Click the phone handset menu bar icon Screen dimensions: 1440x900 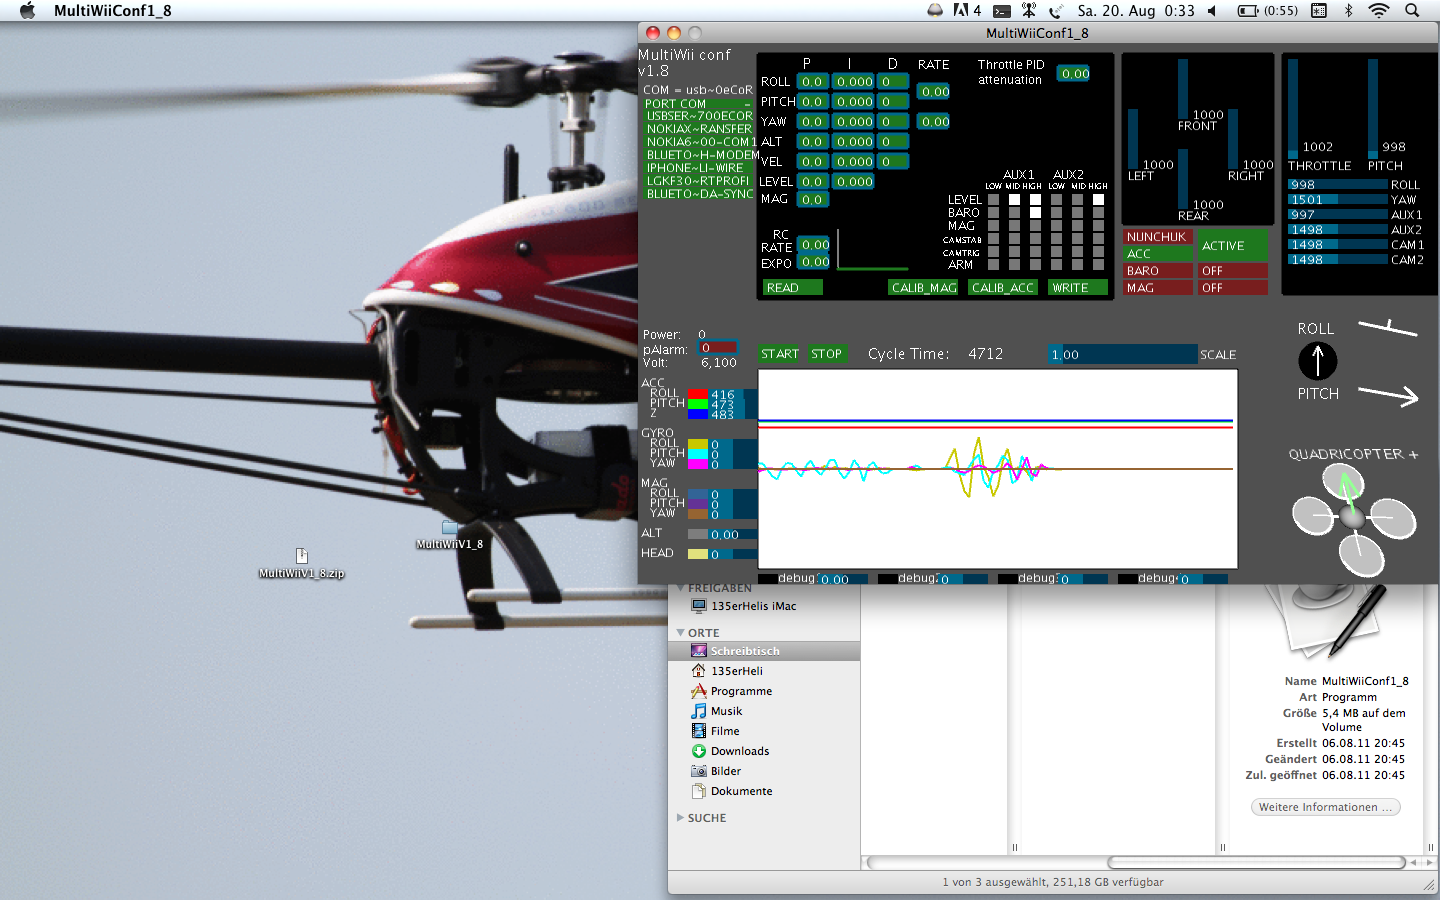coord(1056,11)
